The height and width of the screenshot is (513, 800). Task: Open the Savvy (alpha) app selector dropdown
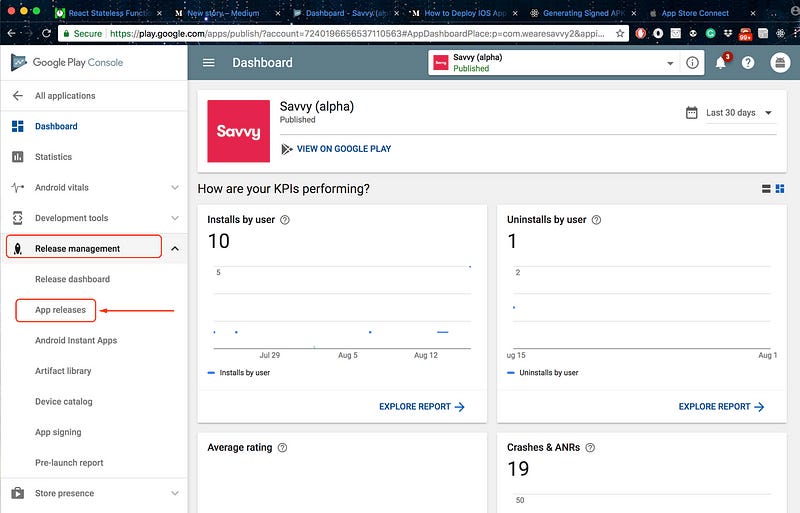670,63
